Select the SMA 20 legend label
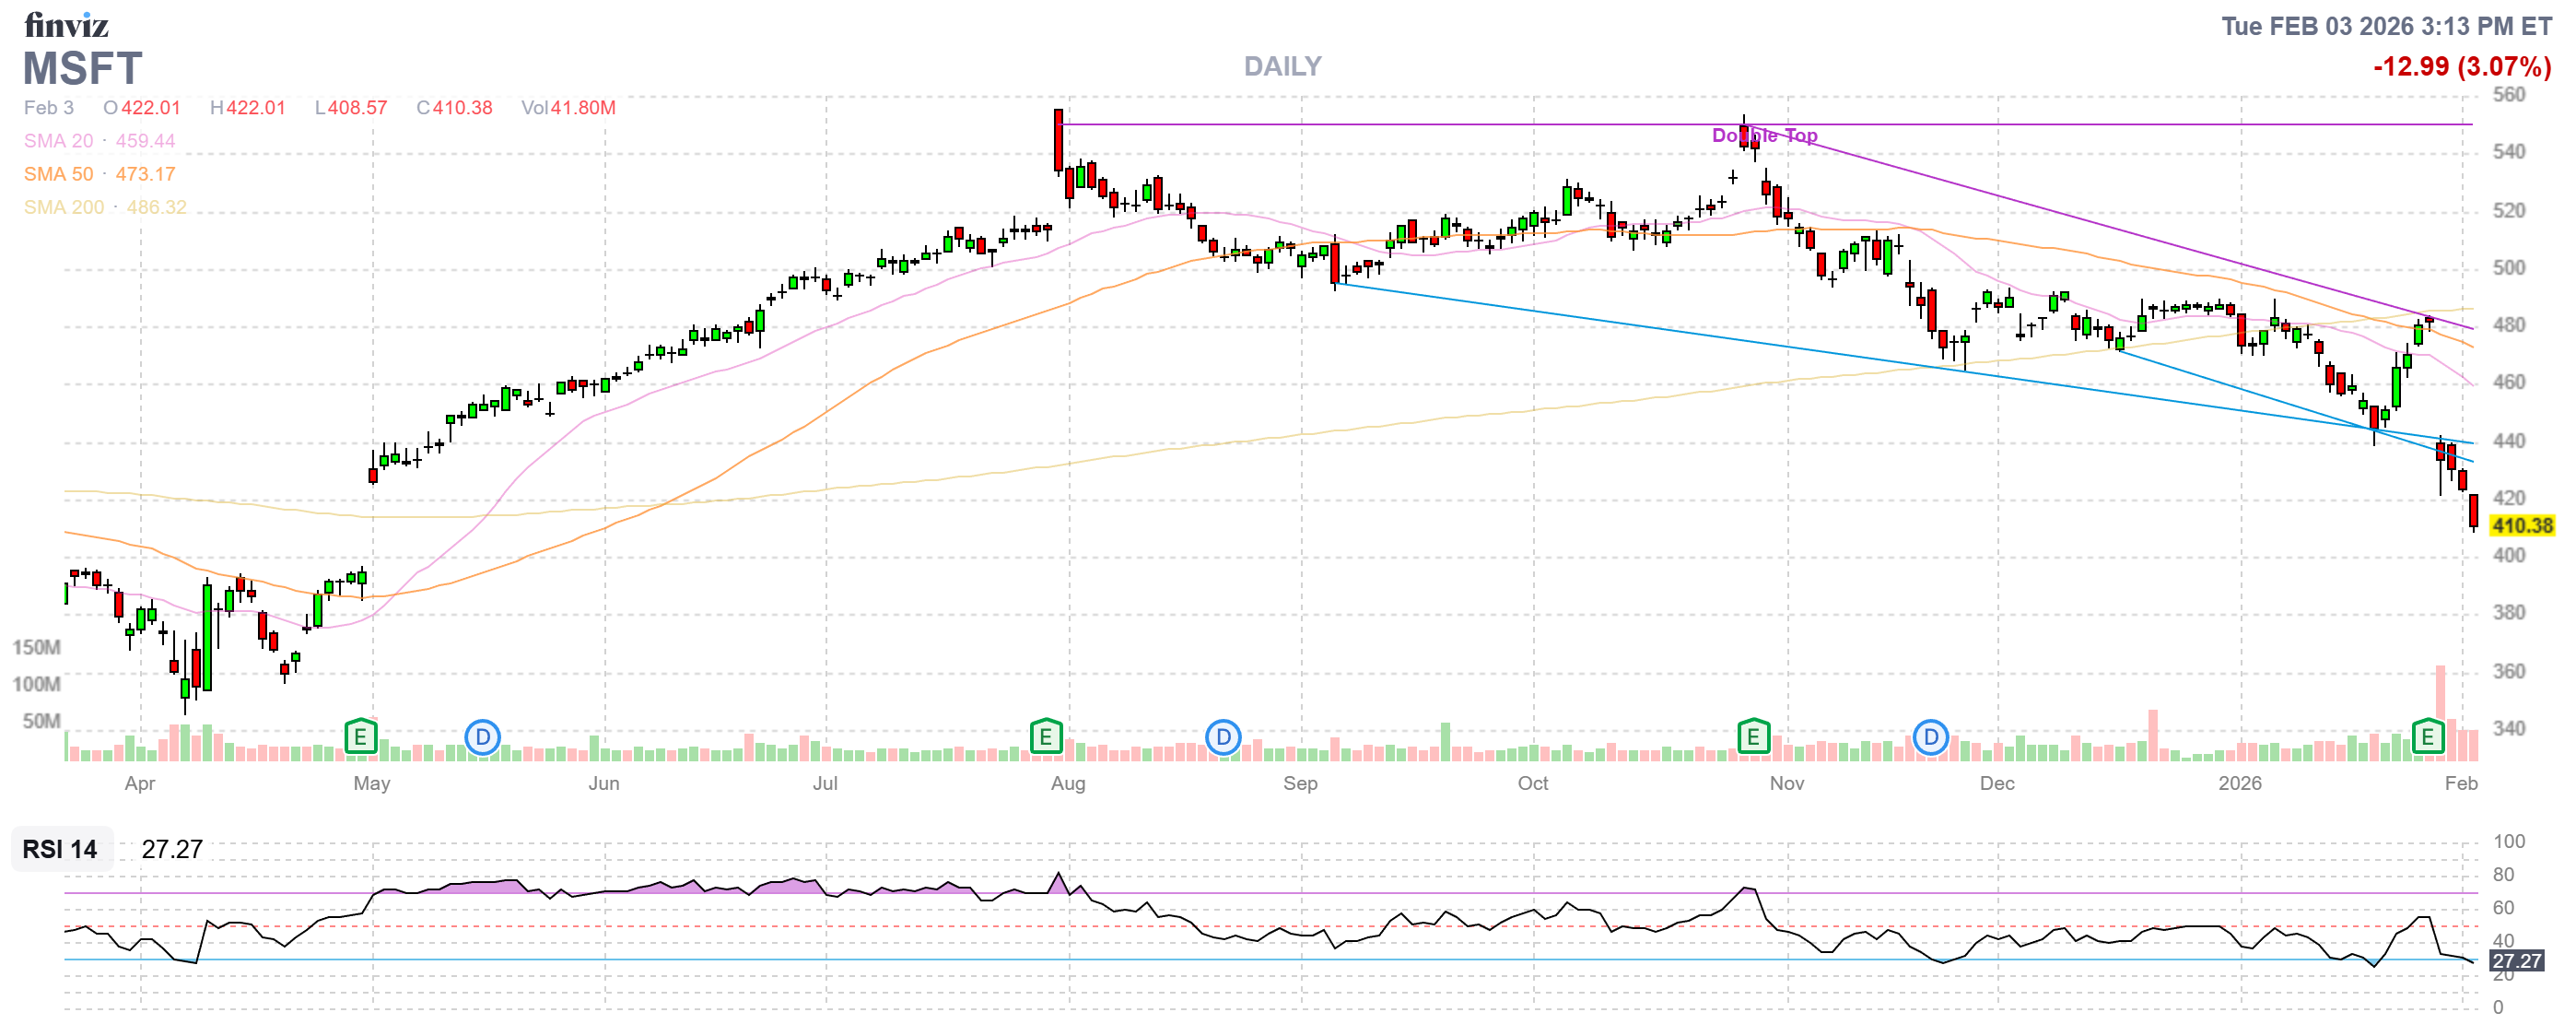The width and height of the screenshot is (2576, 1036). point(58,141)
